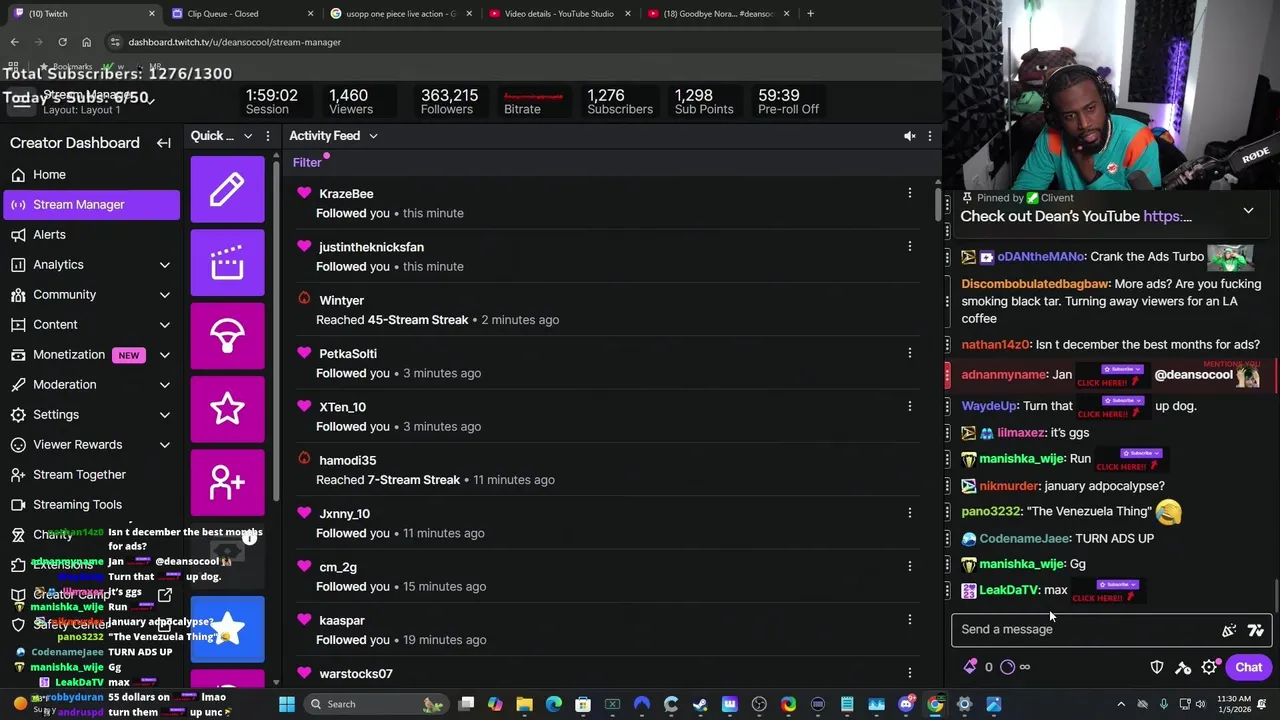Open the 7TV emote menu
The width and height of the screenshot is (1280, 720).
pyautogui.click(x=1256, y=630)
